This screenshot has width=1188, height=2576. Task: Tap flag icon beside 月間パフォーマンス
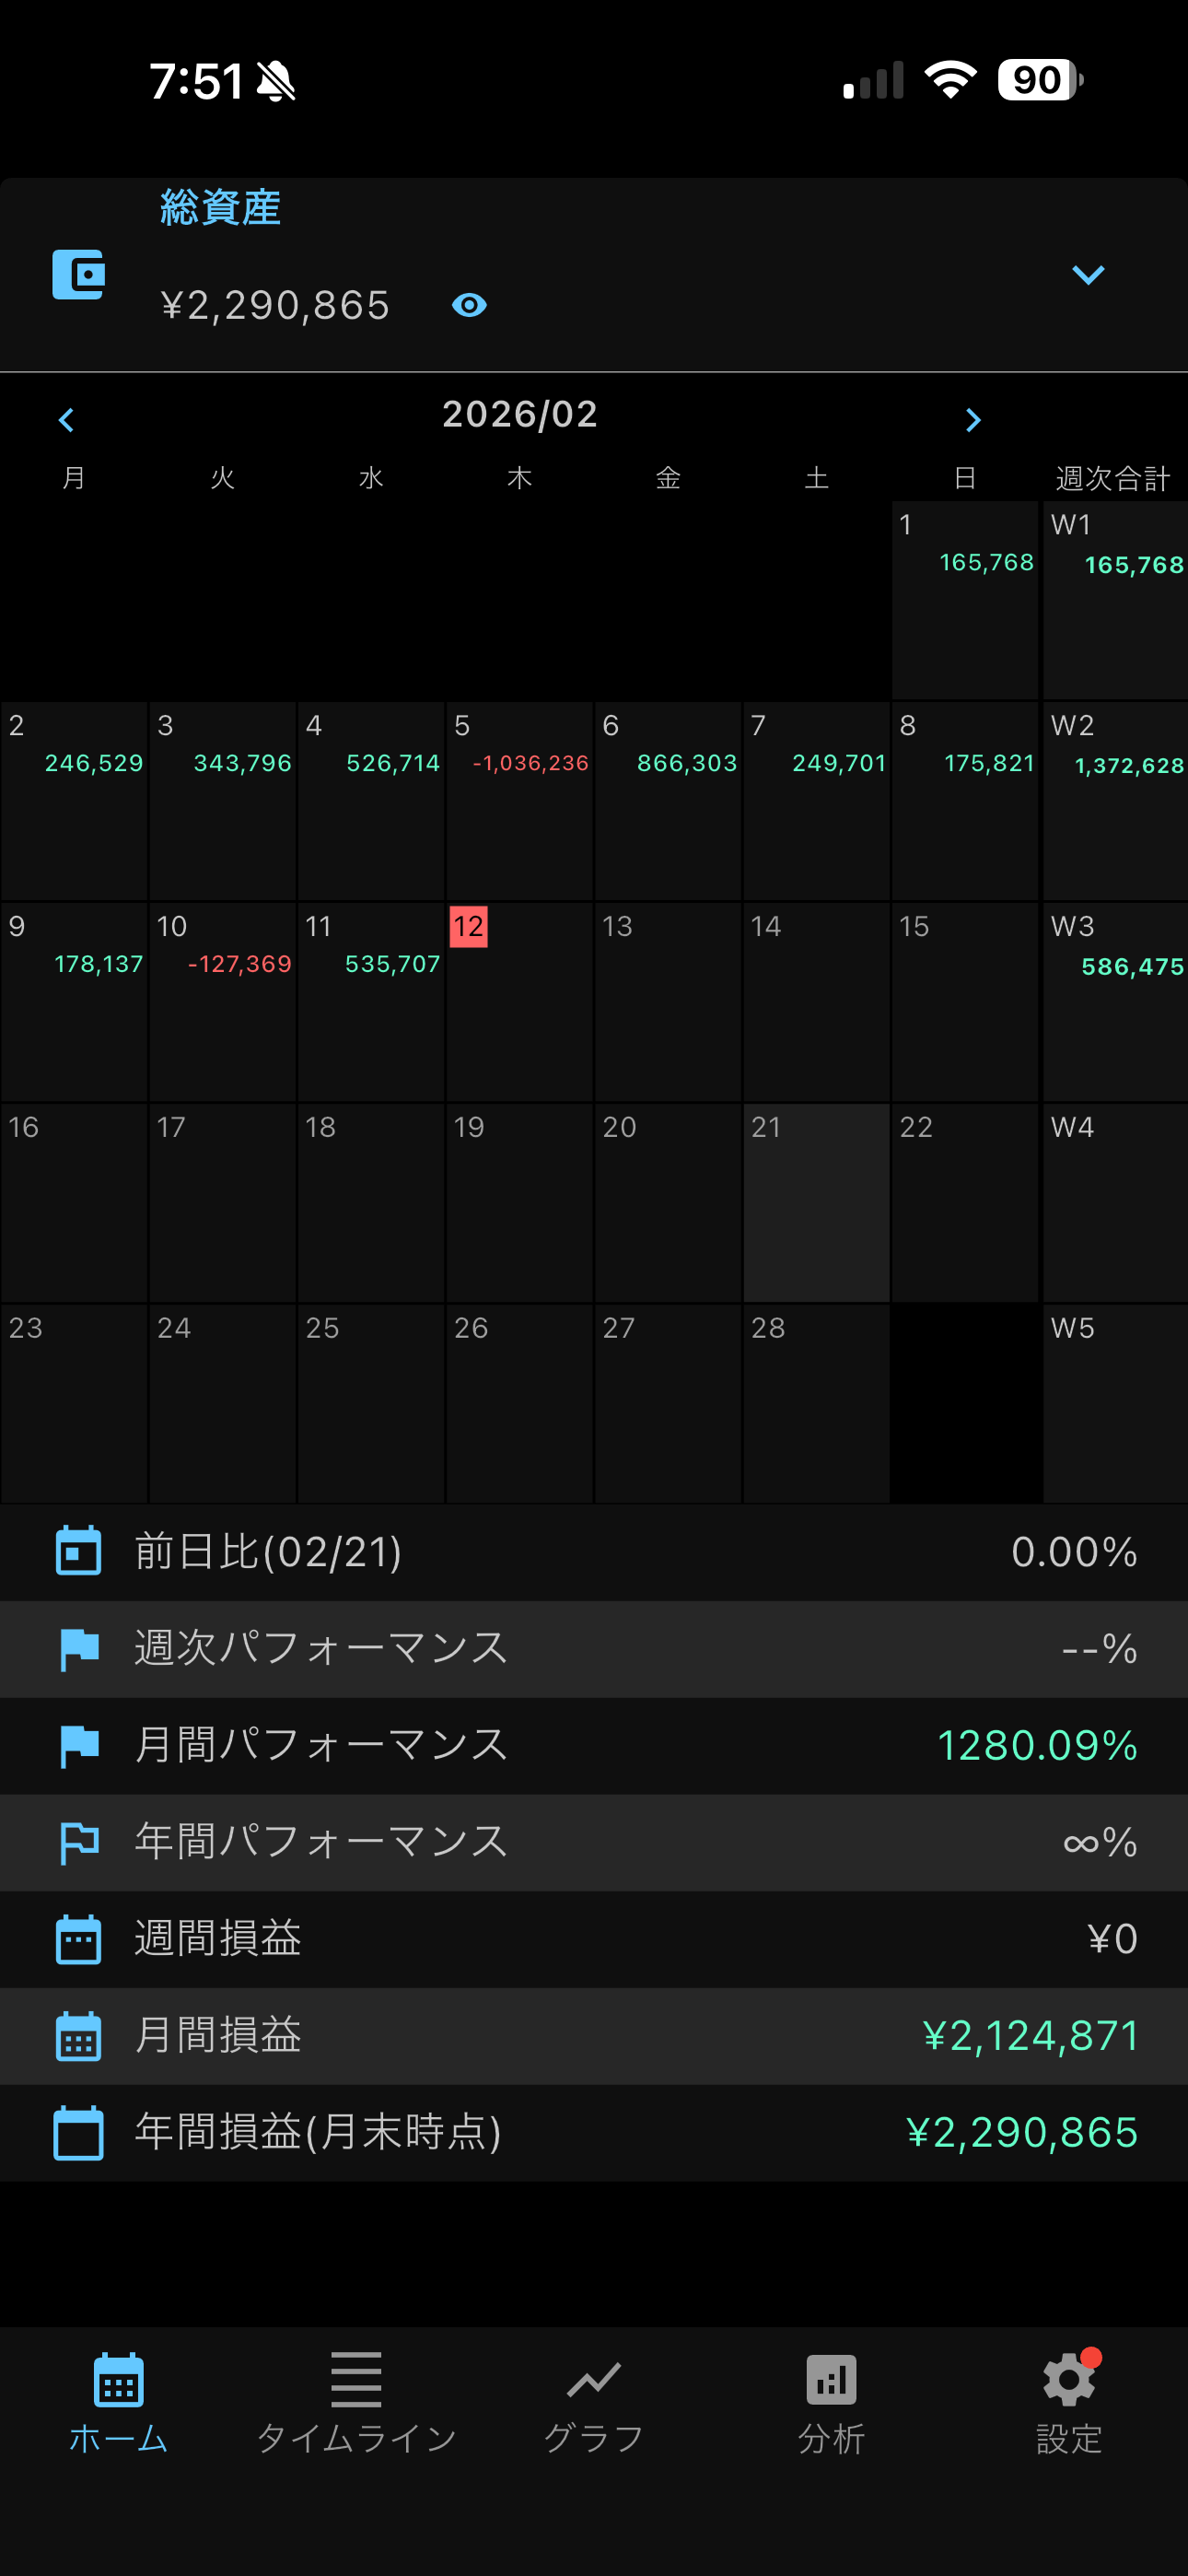[x=78, y=1746]
